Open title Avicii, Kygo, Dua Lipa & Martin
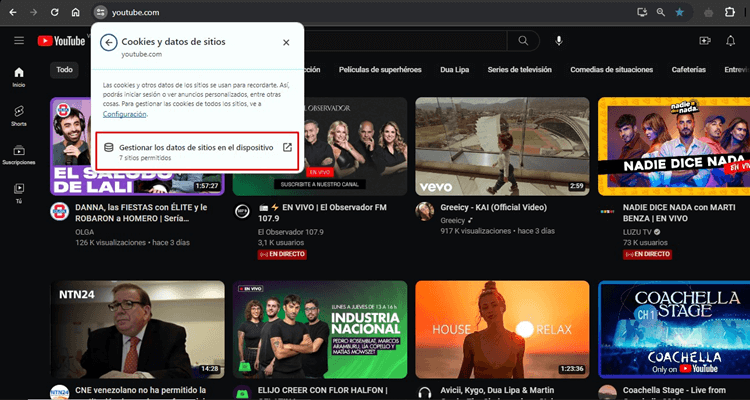750x400 pixels. point(497,390)
